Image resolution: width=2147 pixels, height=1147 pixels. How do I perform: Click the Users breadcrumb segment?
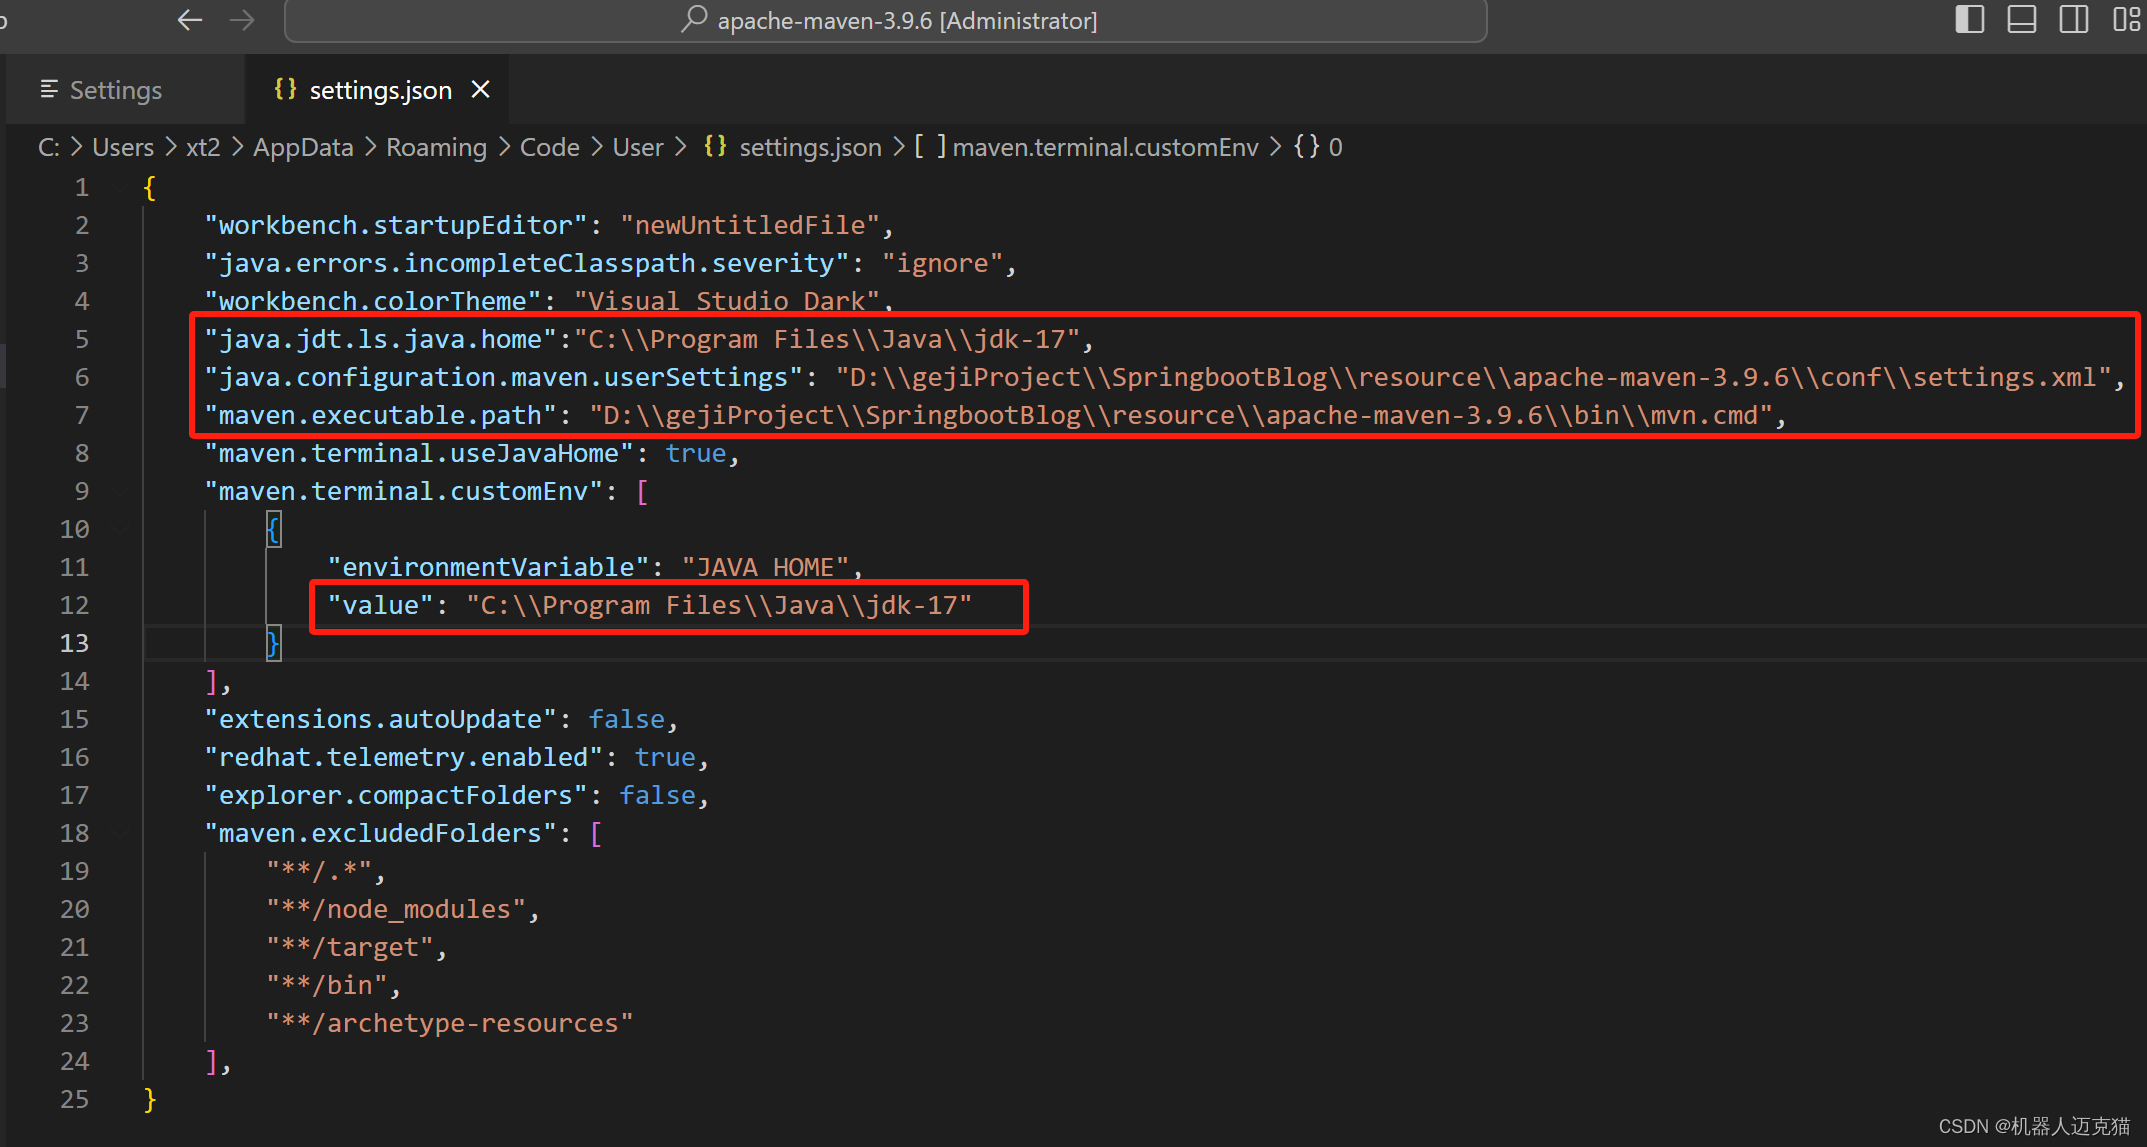point(123,147)
